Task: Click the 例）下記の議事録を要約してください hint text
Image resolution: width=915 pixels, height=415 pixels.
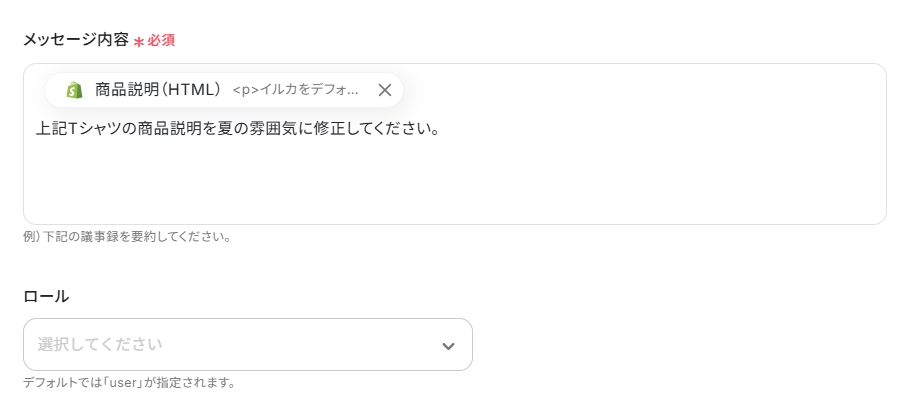Action: tap(127, 237)
